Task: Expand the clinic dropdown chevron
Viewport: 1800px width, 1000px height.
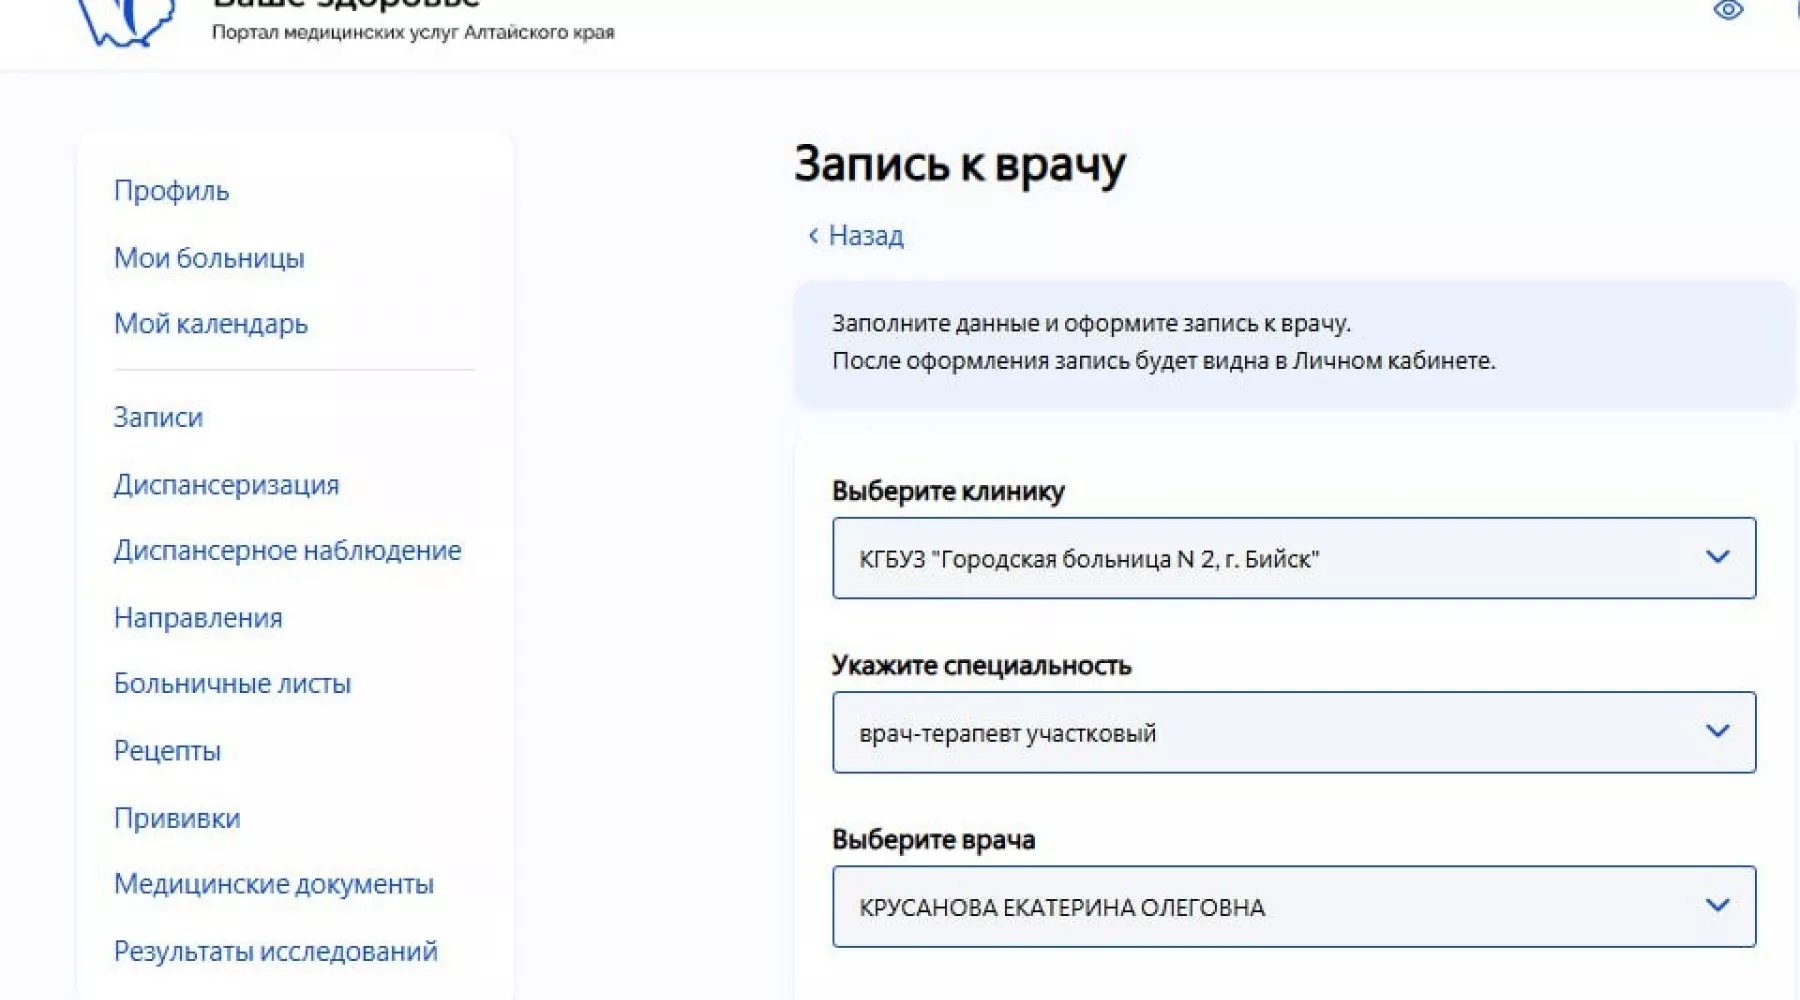Action: pos(1717,557)
